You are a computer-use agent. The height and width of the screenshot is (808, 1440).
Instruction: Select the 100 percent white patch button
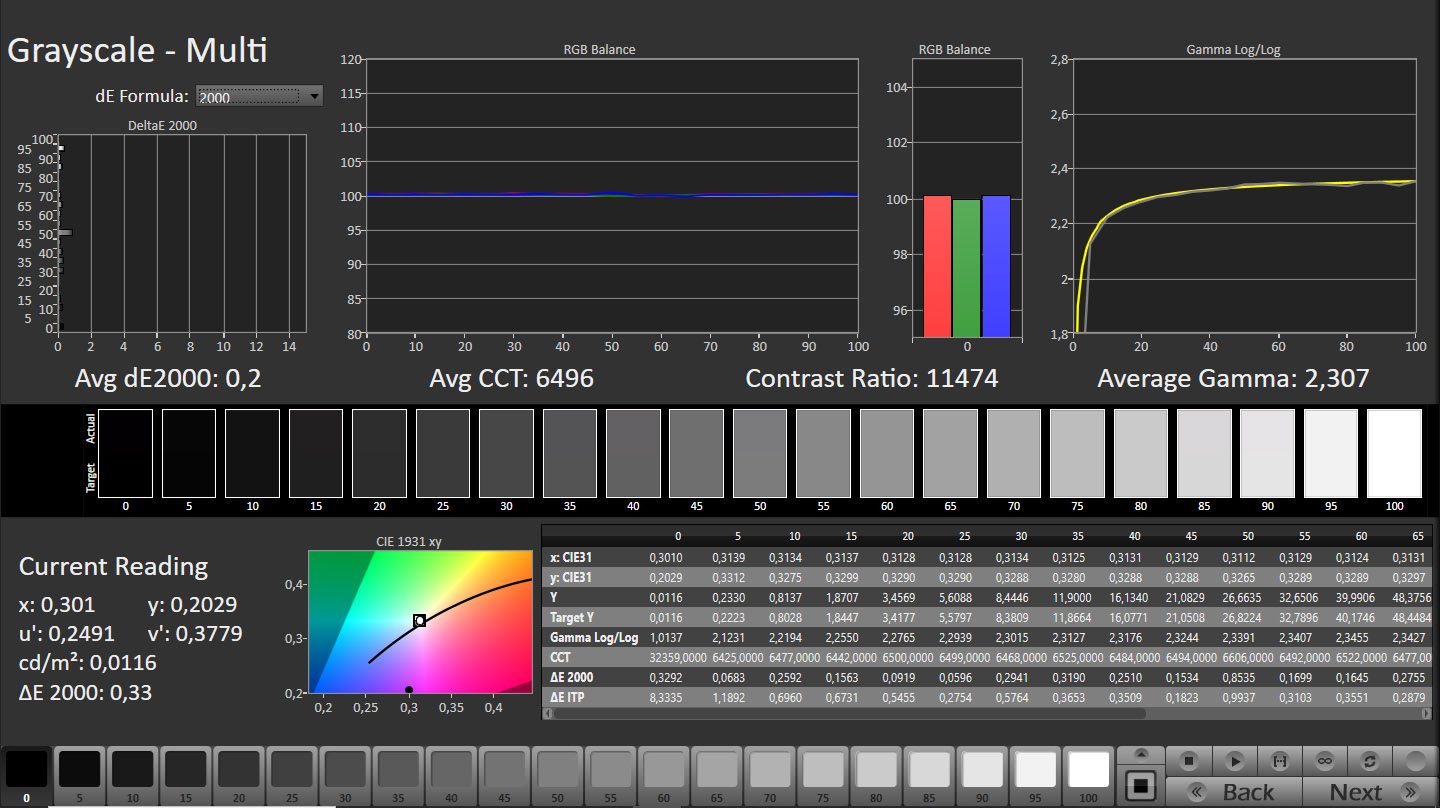[x=1089, y=770]
